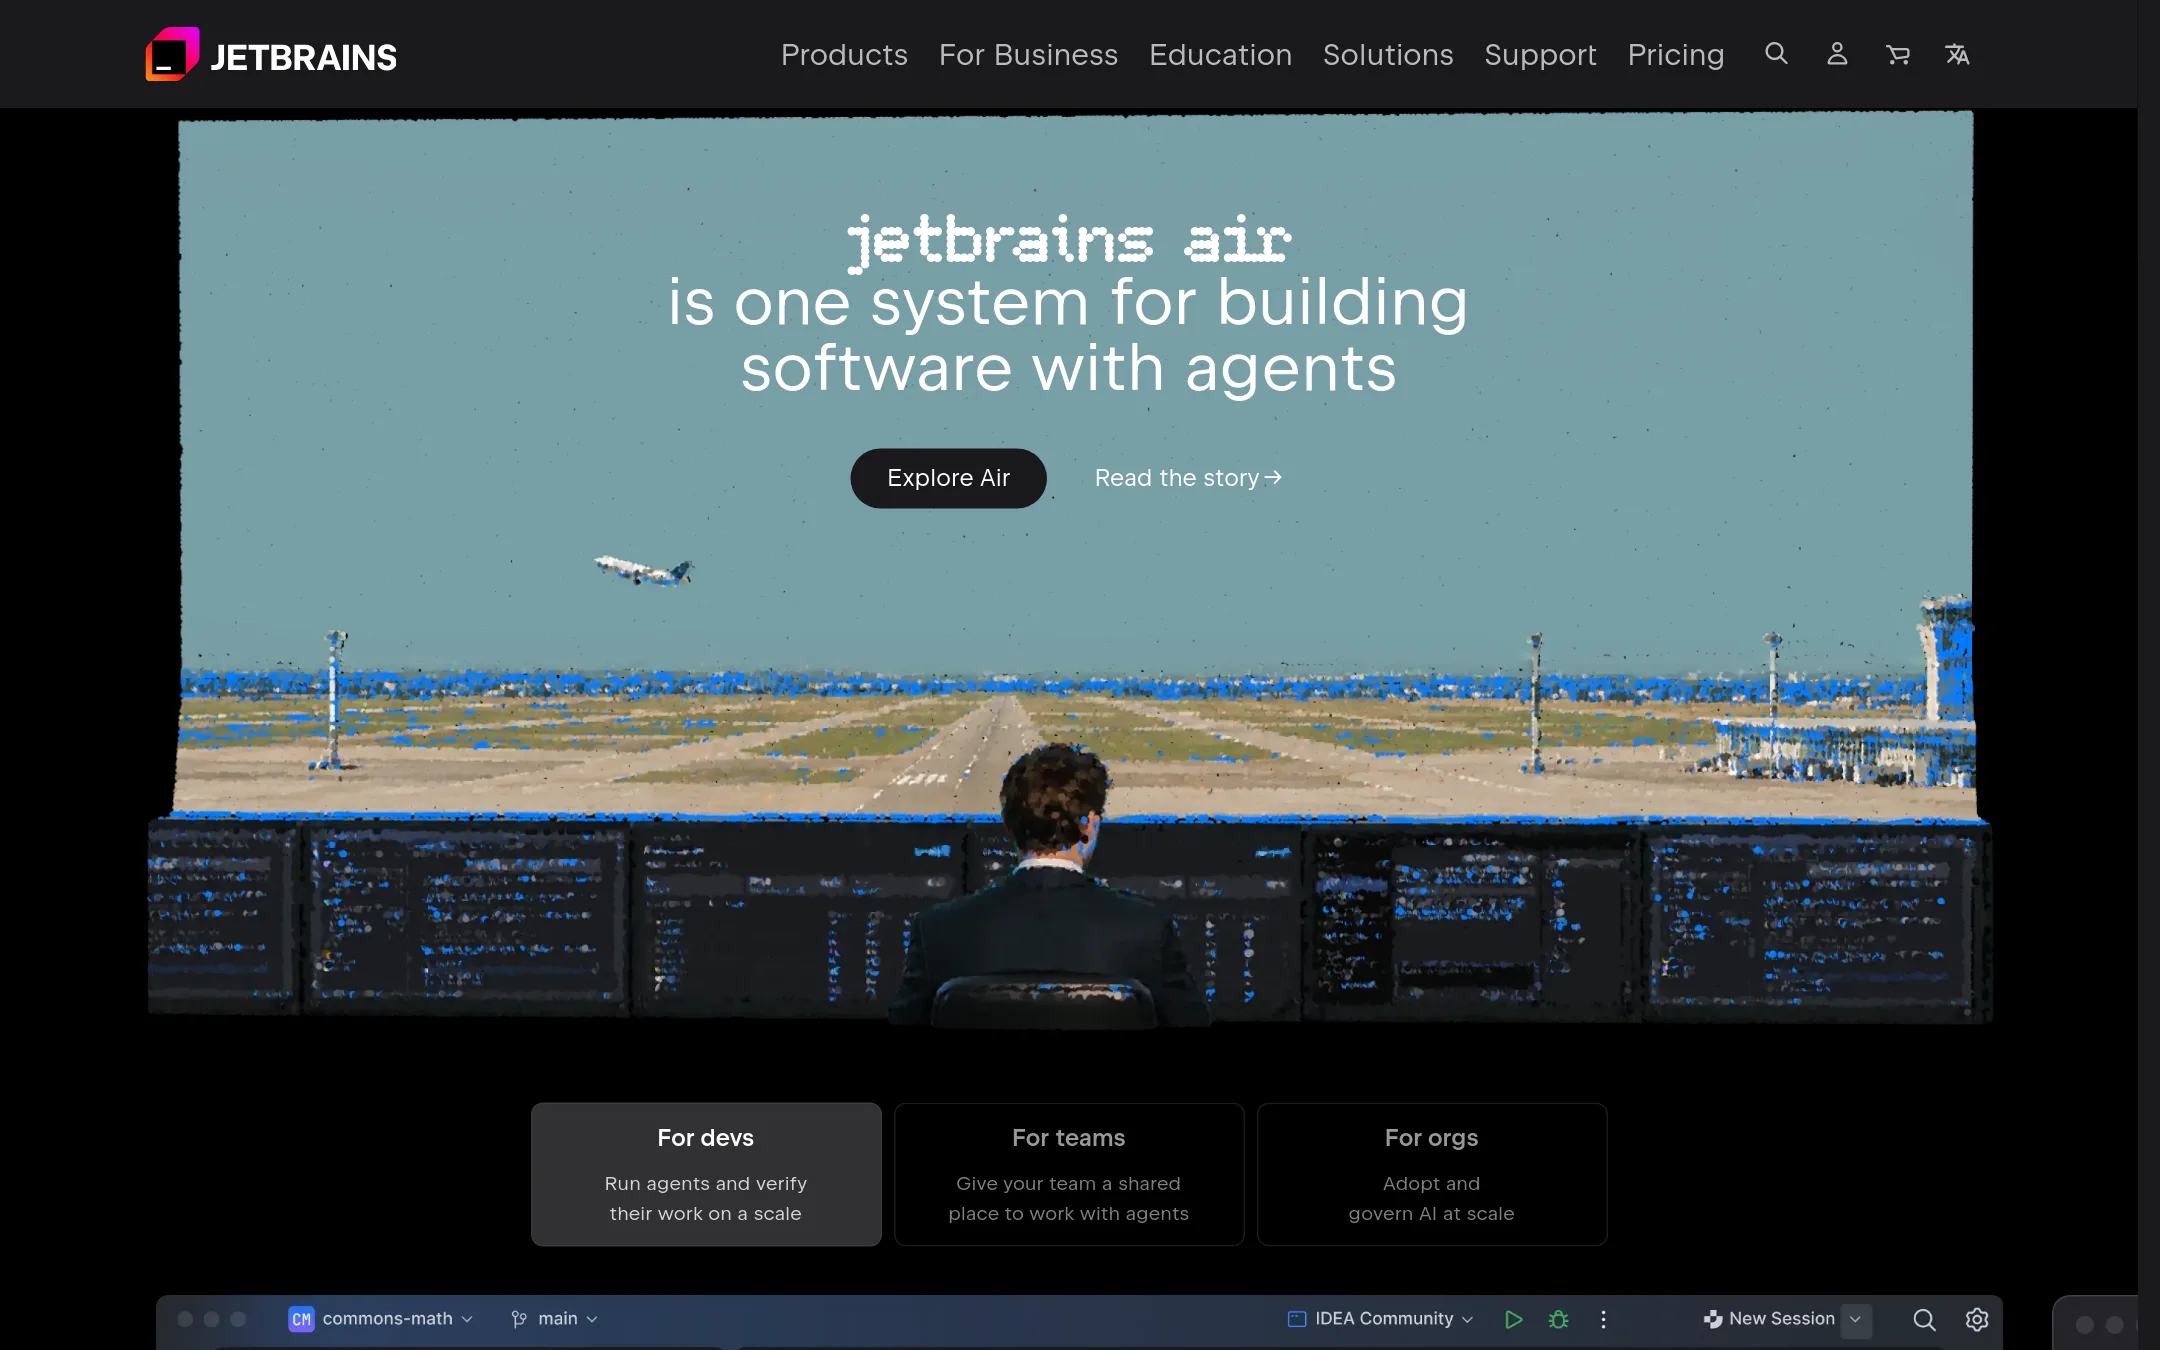The width and height of the screenshot is (2160, 1350).
Task: Expand the New Session dropdown arrow
Action: 1856,1319
